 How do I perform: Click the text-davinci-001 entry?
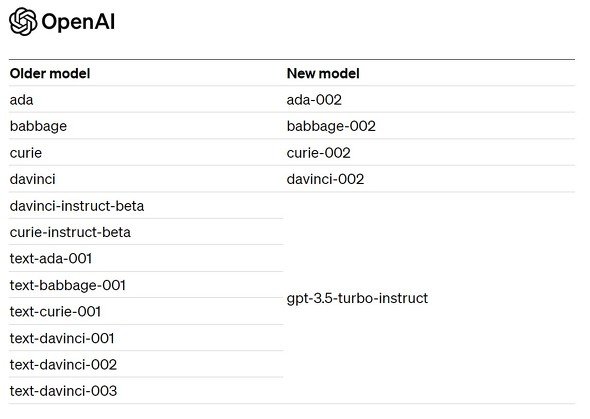(x=62, y=339)
